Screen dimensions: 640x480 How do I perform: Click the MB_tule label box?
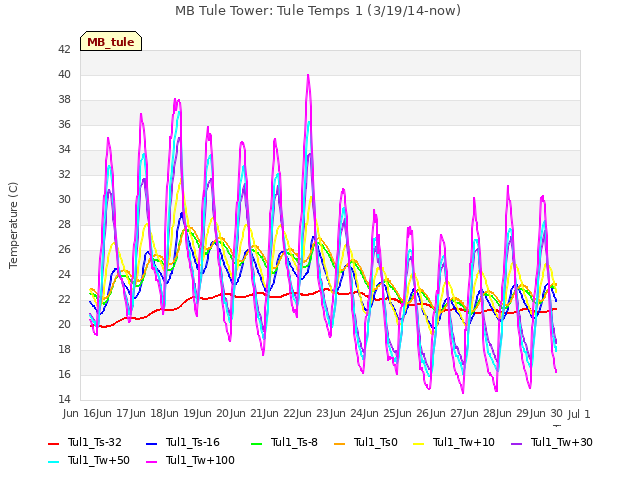(111, 41)
